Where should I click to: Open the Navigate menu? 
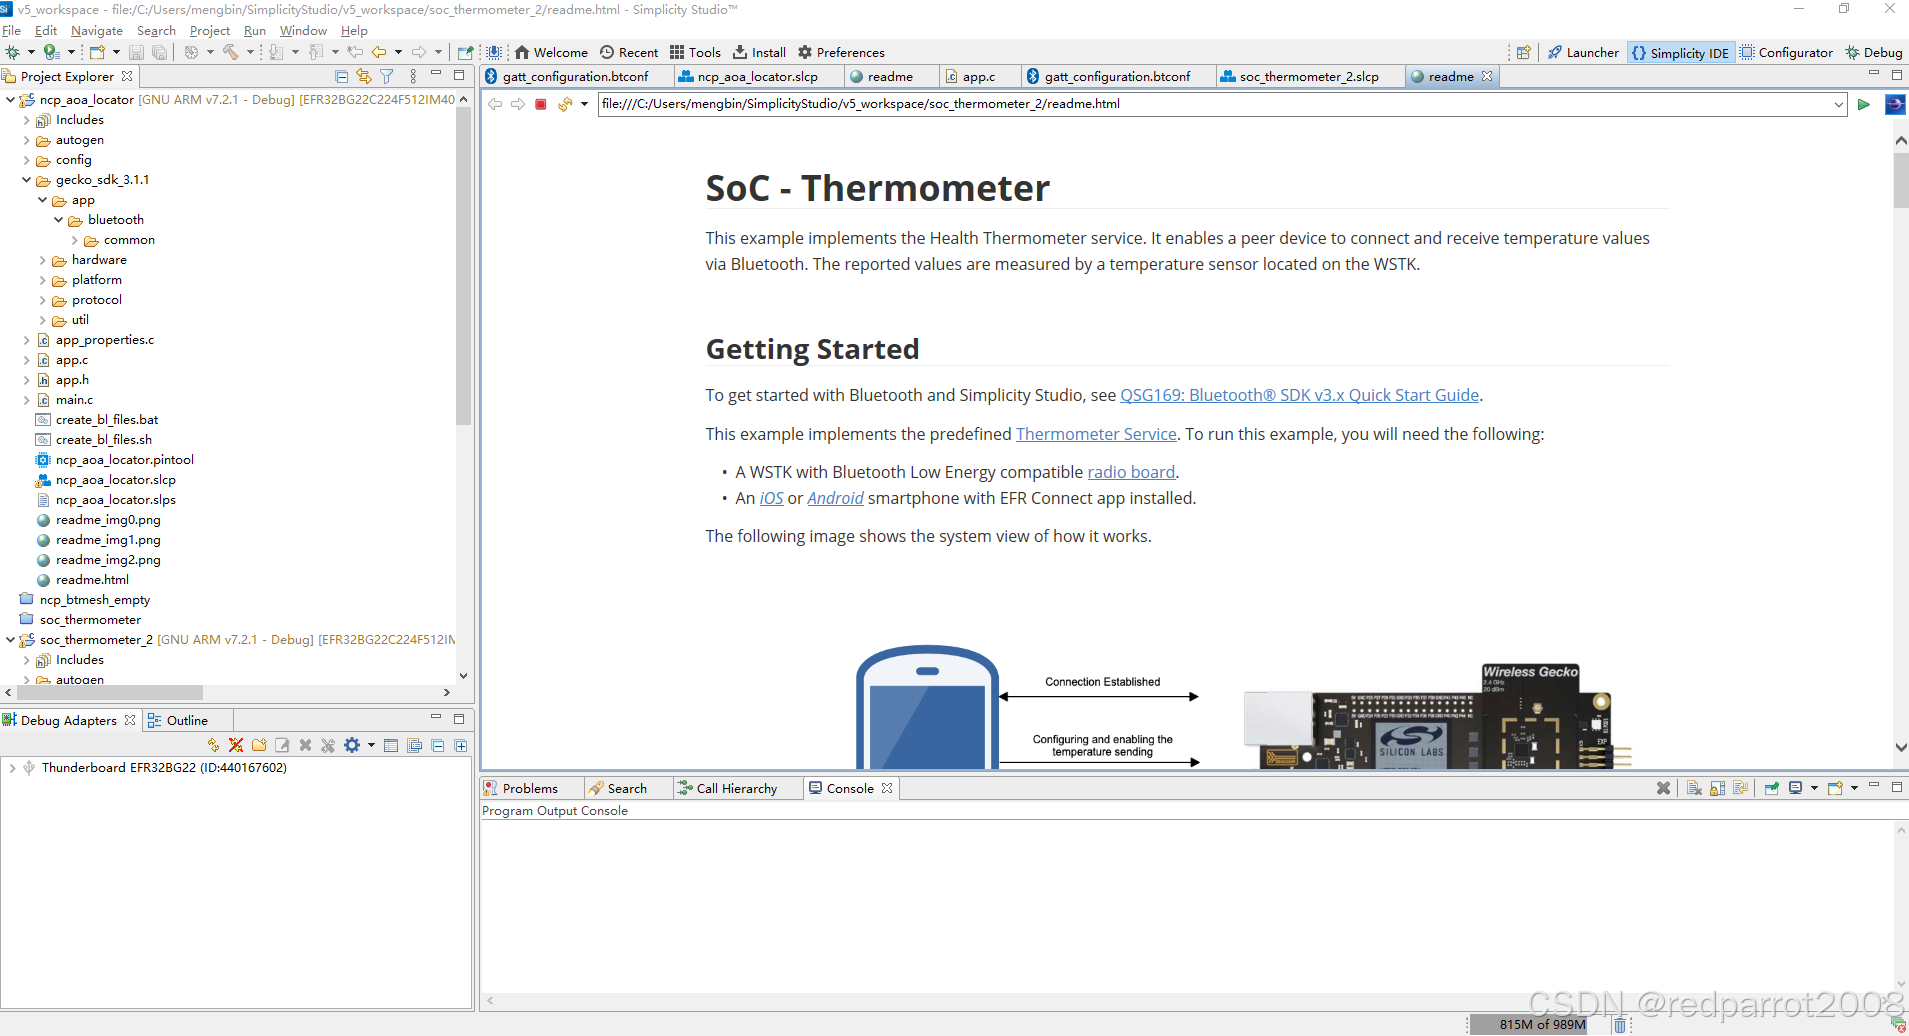pyautogui.click(x=97, y=31)
